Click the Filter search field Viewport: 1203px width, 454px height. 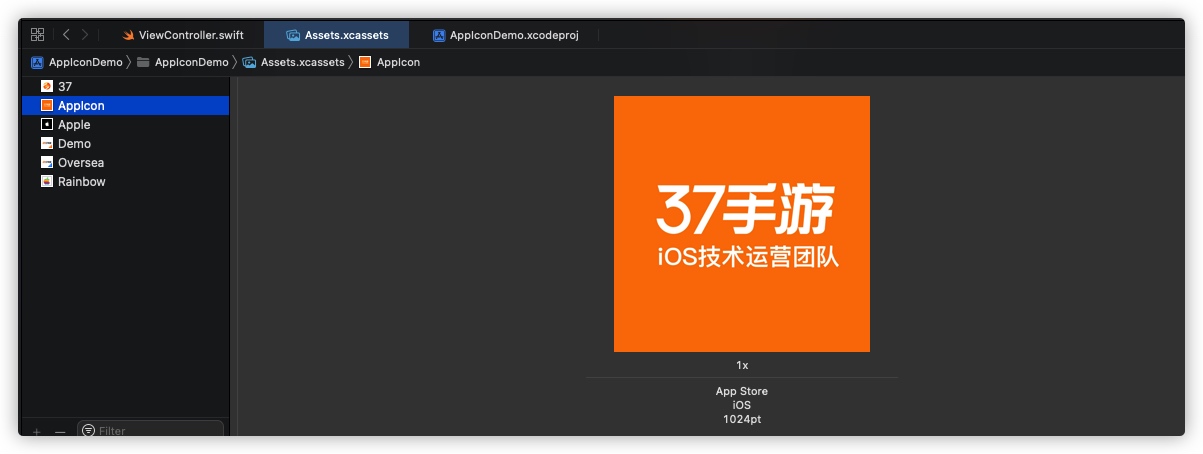coord(150,430)
